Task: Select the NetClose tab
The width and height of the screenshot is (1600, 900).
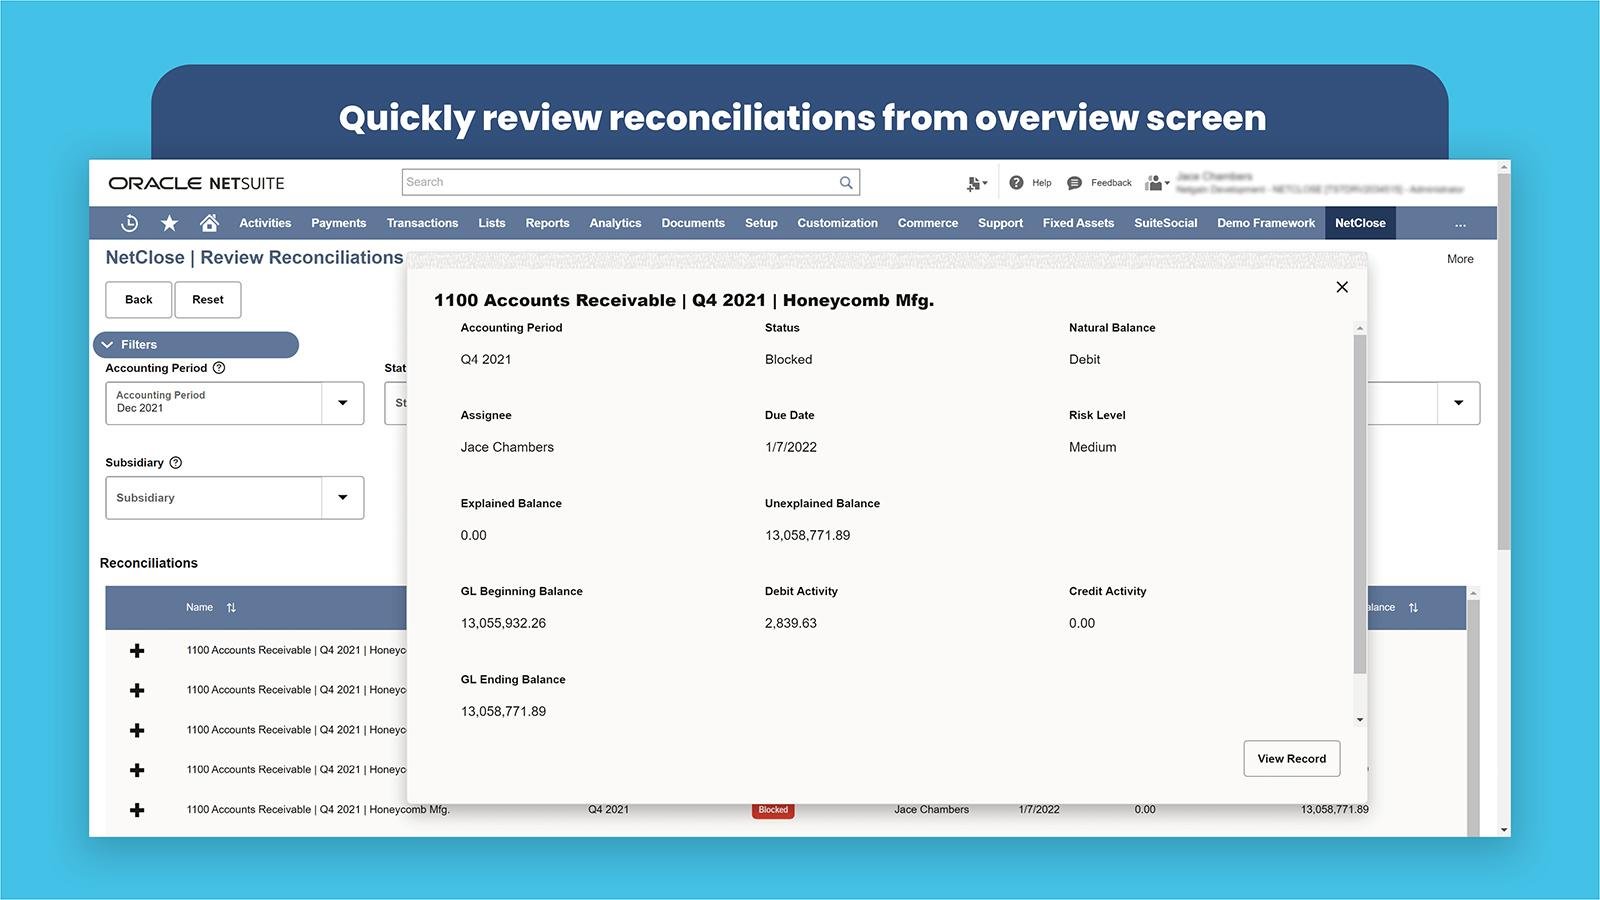Action: tap(1360, 223)
